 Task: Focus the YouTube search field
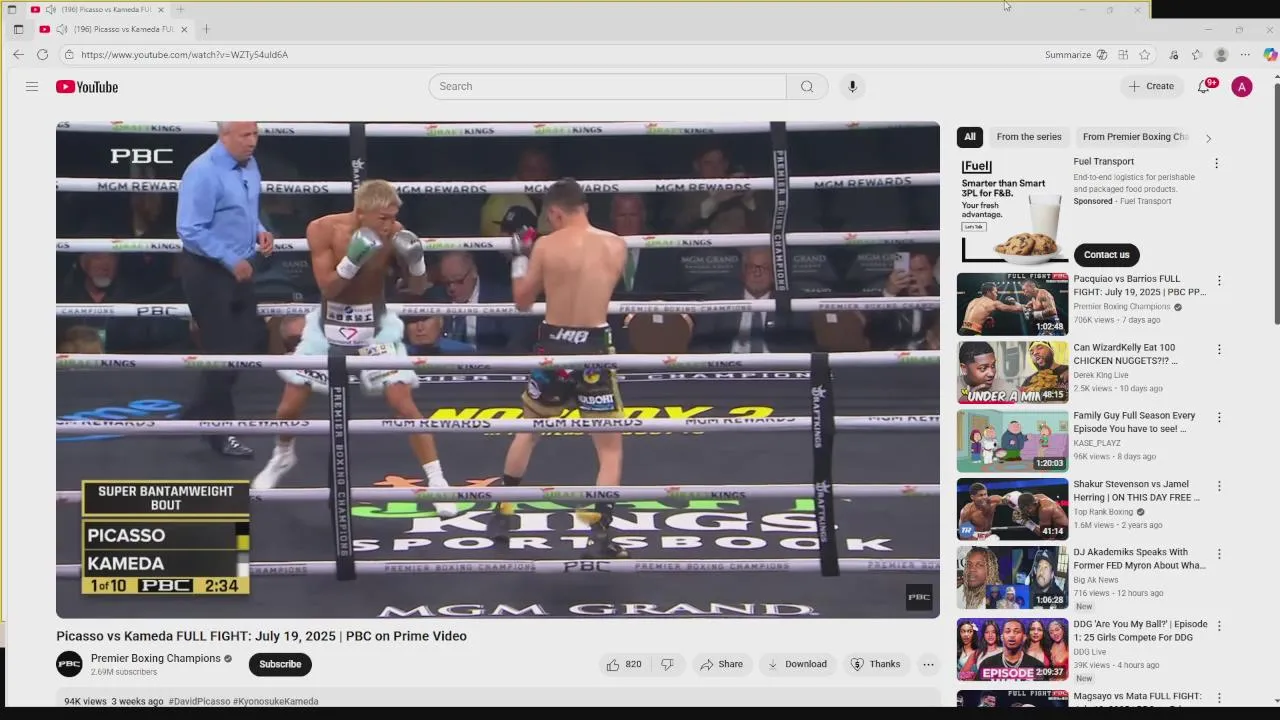[607, 86]
